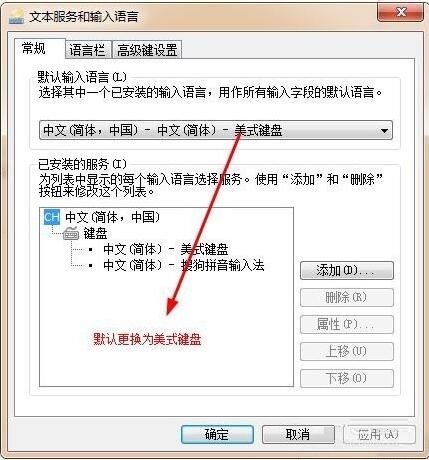Open the 中文(简体) - 美式键盘 combo box
This screenshot has width=429, height=460.
point(216,130)
